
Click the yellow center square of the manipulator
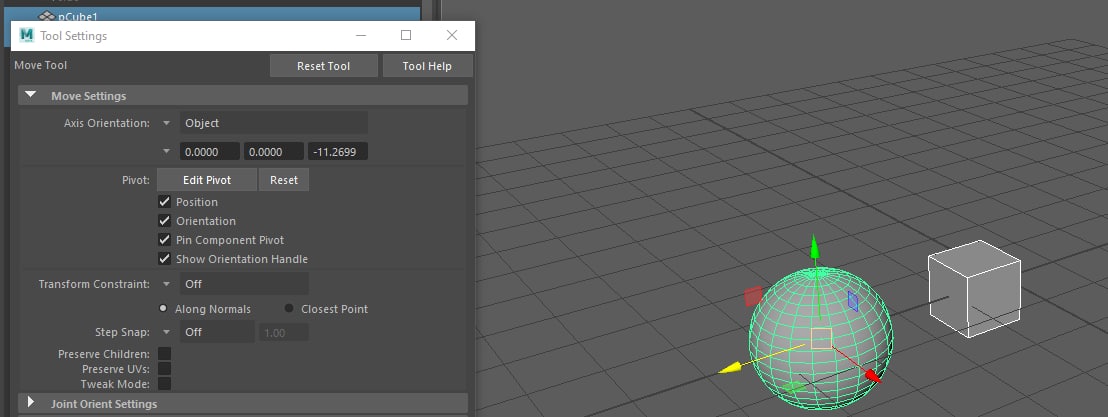coord(821,339)
